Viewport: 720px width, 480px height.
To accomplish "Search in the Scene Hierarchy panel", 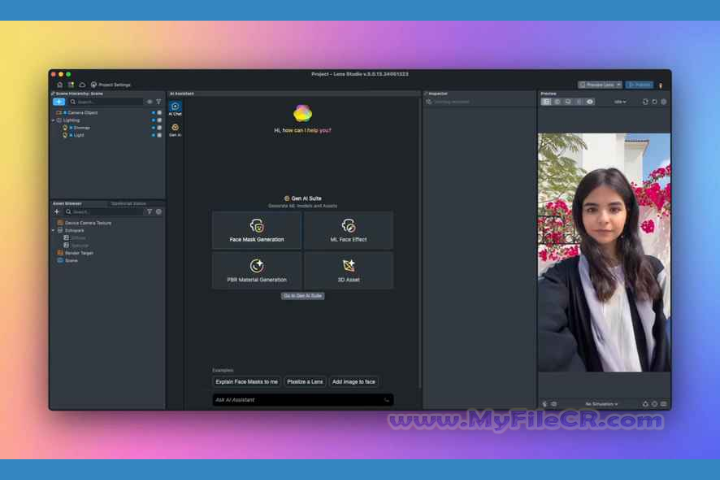I will [x=107, y=102].
